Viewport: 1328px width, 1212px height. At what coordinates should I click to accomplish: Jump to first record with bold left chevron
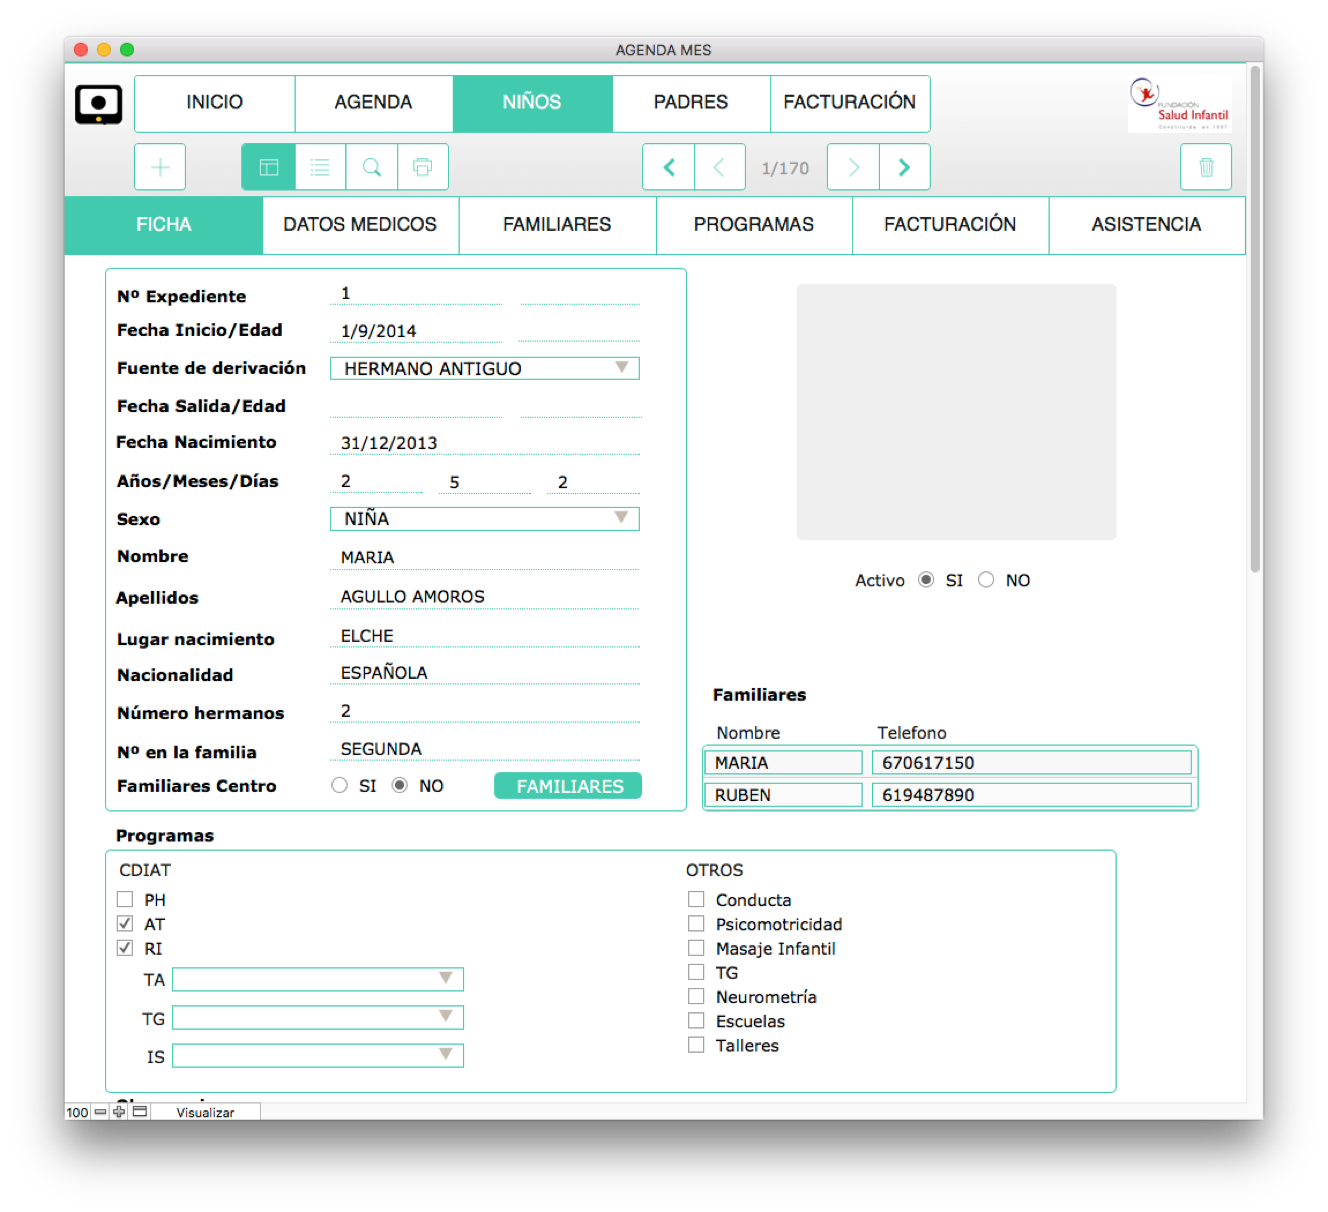669,167
